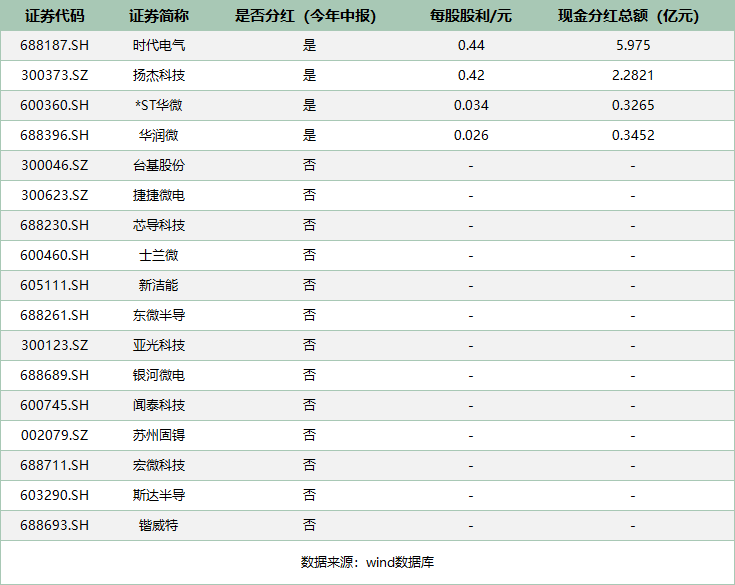Select the code 603290.SH
The width and height of the screenshot is (735, 585).
click(x=54, y=495)
